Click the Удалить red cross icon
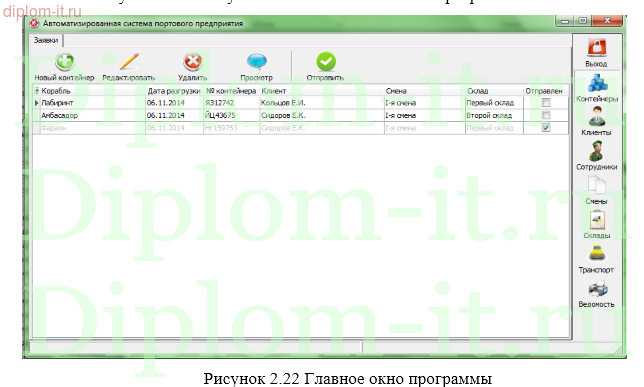This screenshot has height=387, width=644. pyautogui.click(x=192, y=62)
